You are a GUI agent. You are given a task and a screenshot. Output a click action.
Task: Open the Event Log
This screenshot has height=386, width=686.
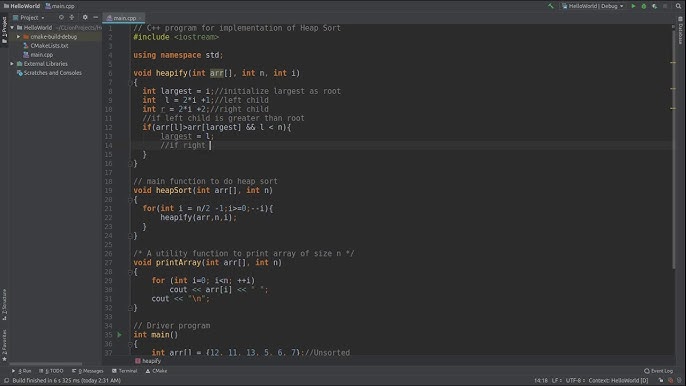(658, 371)
